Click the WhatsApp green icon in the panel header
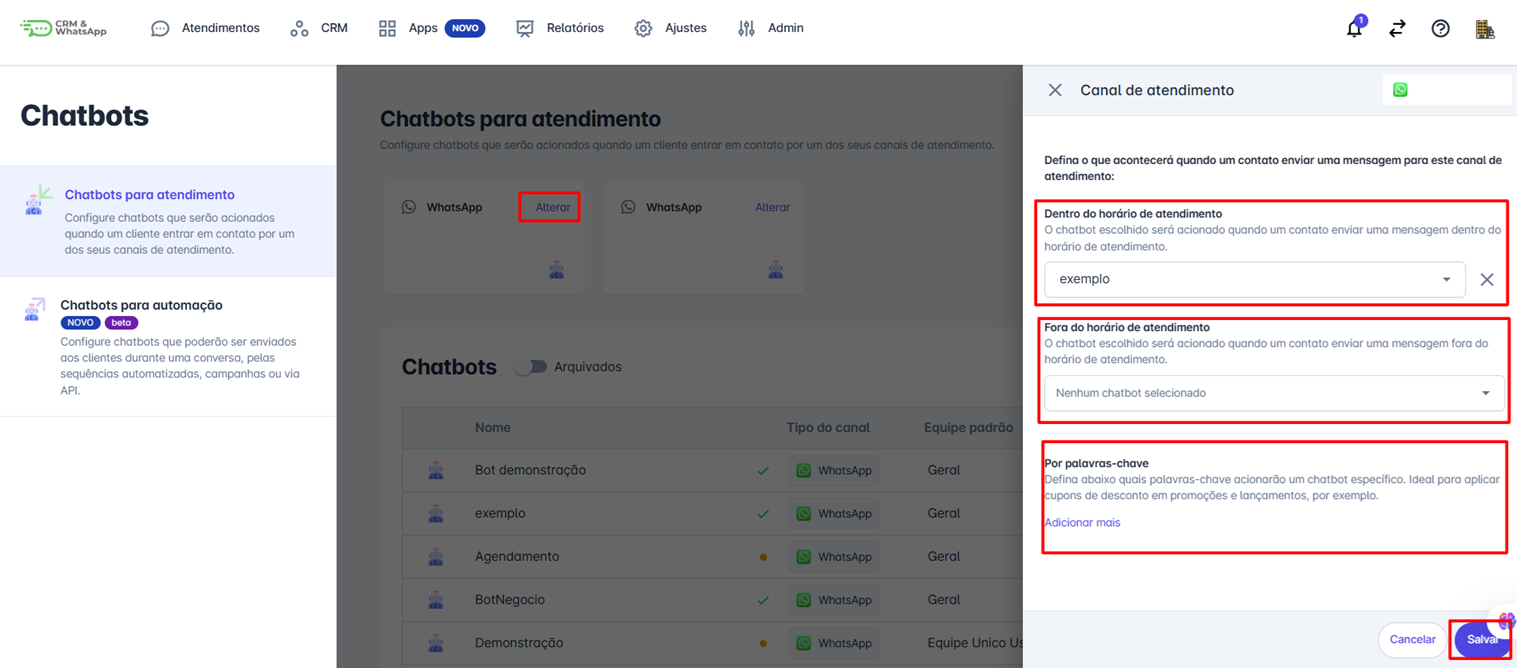Image resolution: width=1517 pixels, height=668 pixels. tap(1399, 89)
